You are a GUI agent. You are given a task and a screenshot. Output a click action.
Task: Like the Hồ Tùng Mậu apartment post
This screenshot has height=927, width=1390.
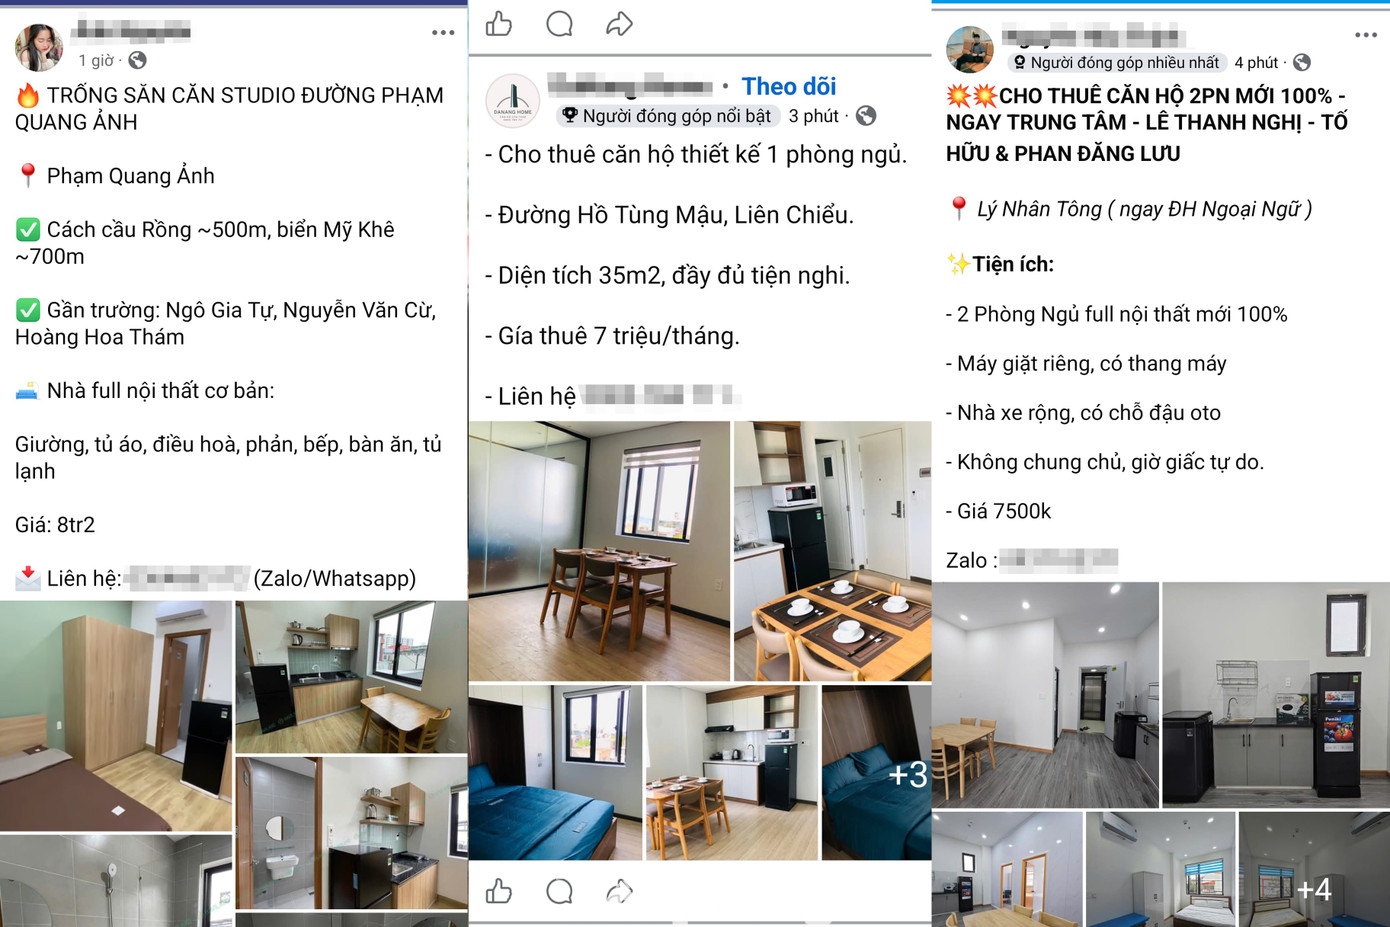(x=499, y=891)
